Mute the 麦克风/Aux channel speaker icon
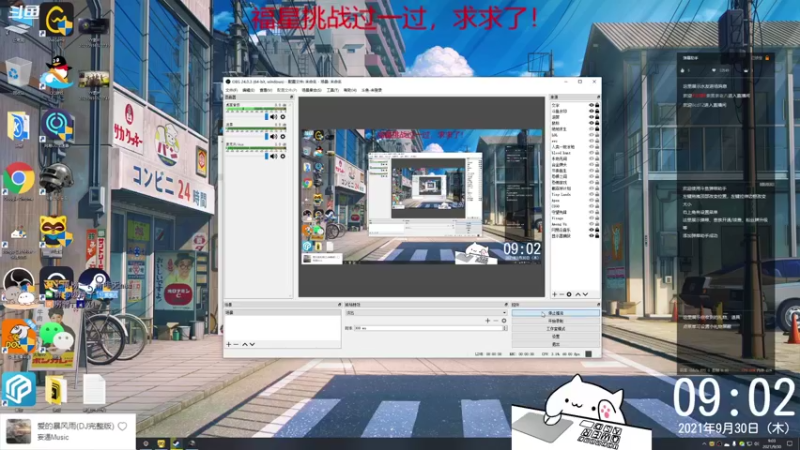This screenshot has height=450, width=800. (x=273, y=156)
